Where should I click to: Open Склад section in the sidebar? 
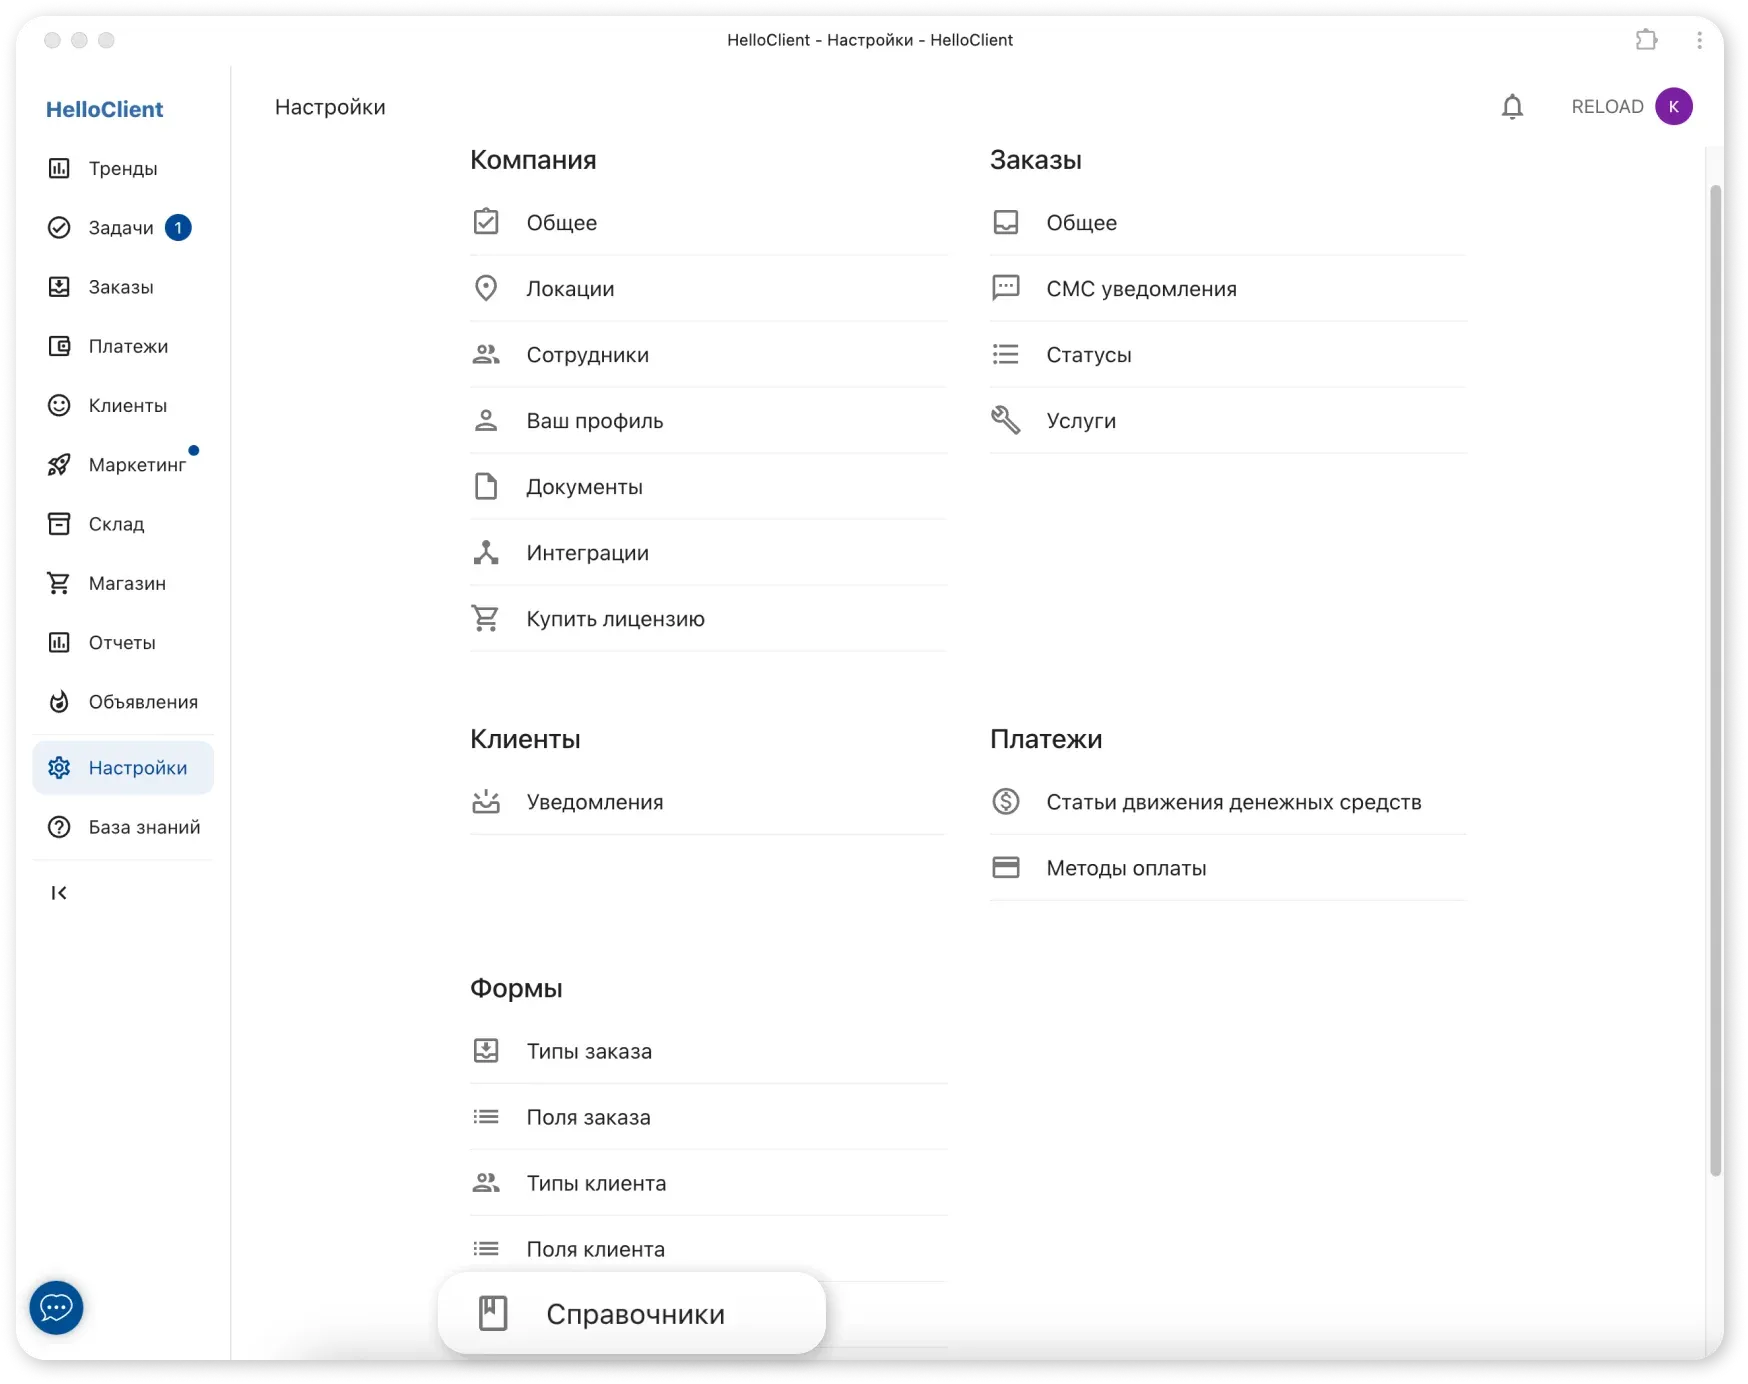(116, 524)
